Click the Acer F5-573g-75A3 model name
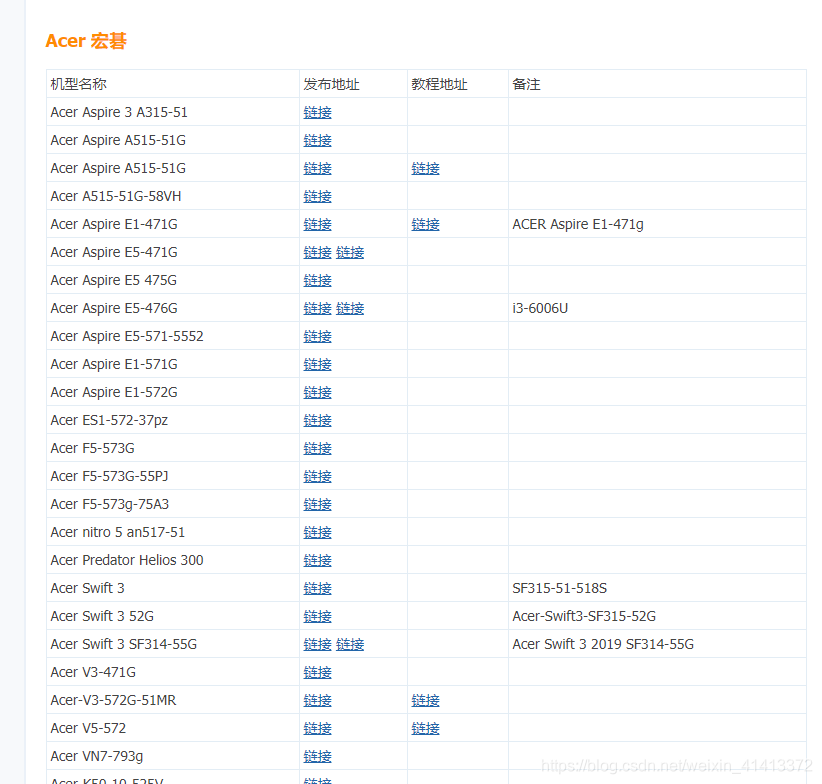This screenshot has width=822, height=784. [110, 504]
